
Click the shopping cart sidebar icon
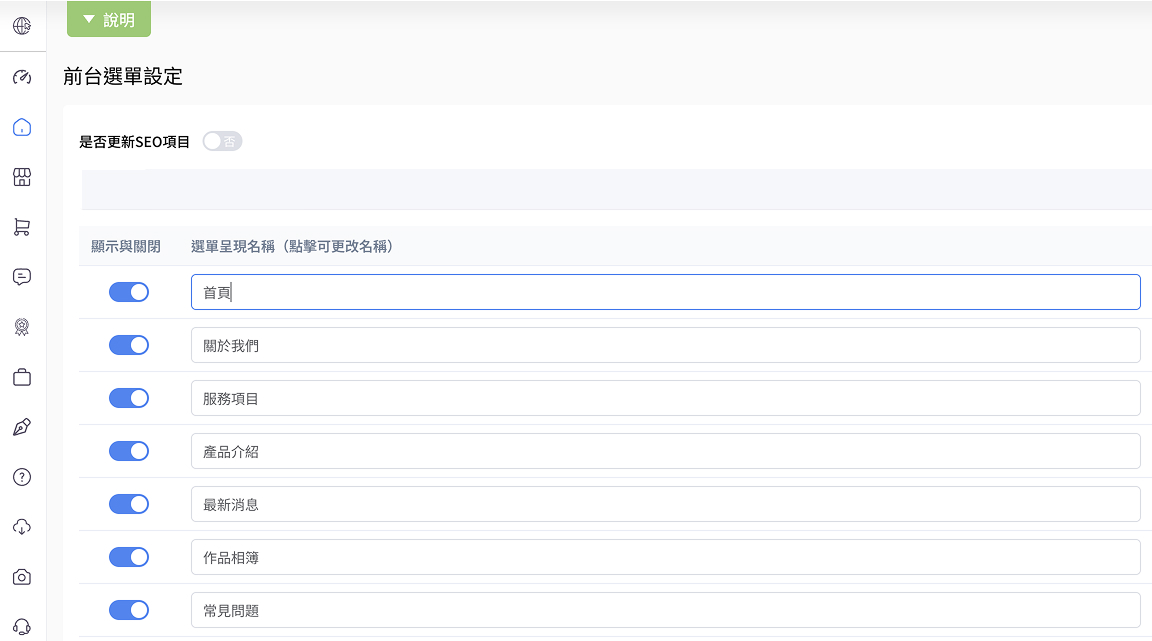[22, 227]
